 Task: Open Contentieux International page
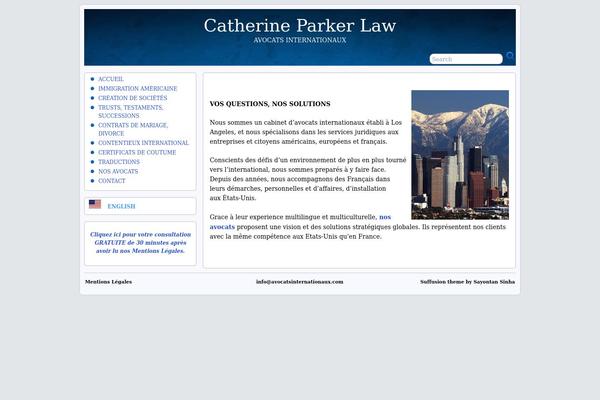pos(143,143)
